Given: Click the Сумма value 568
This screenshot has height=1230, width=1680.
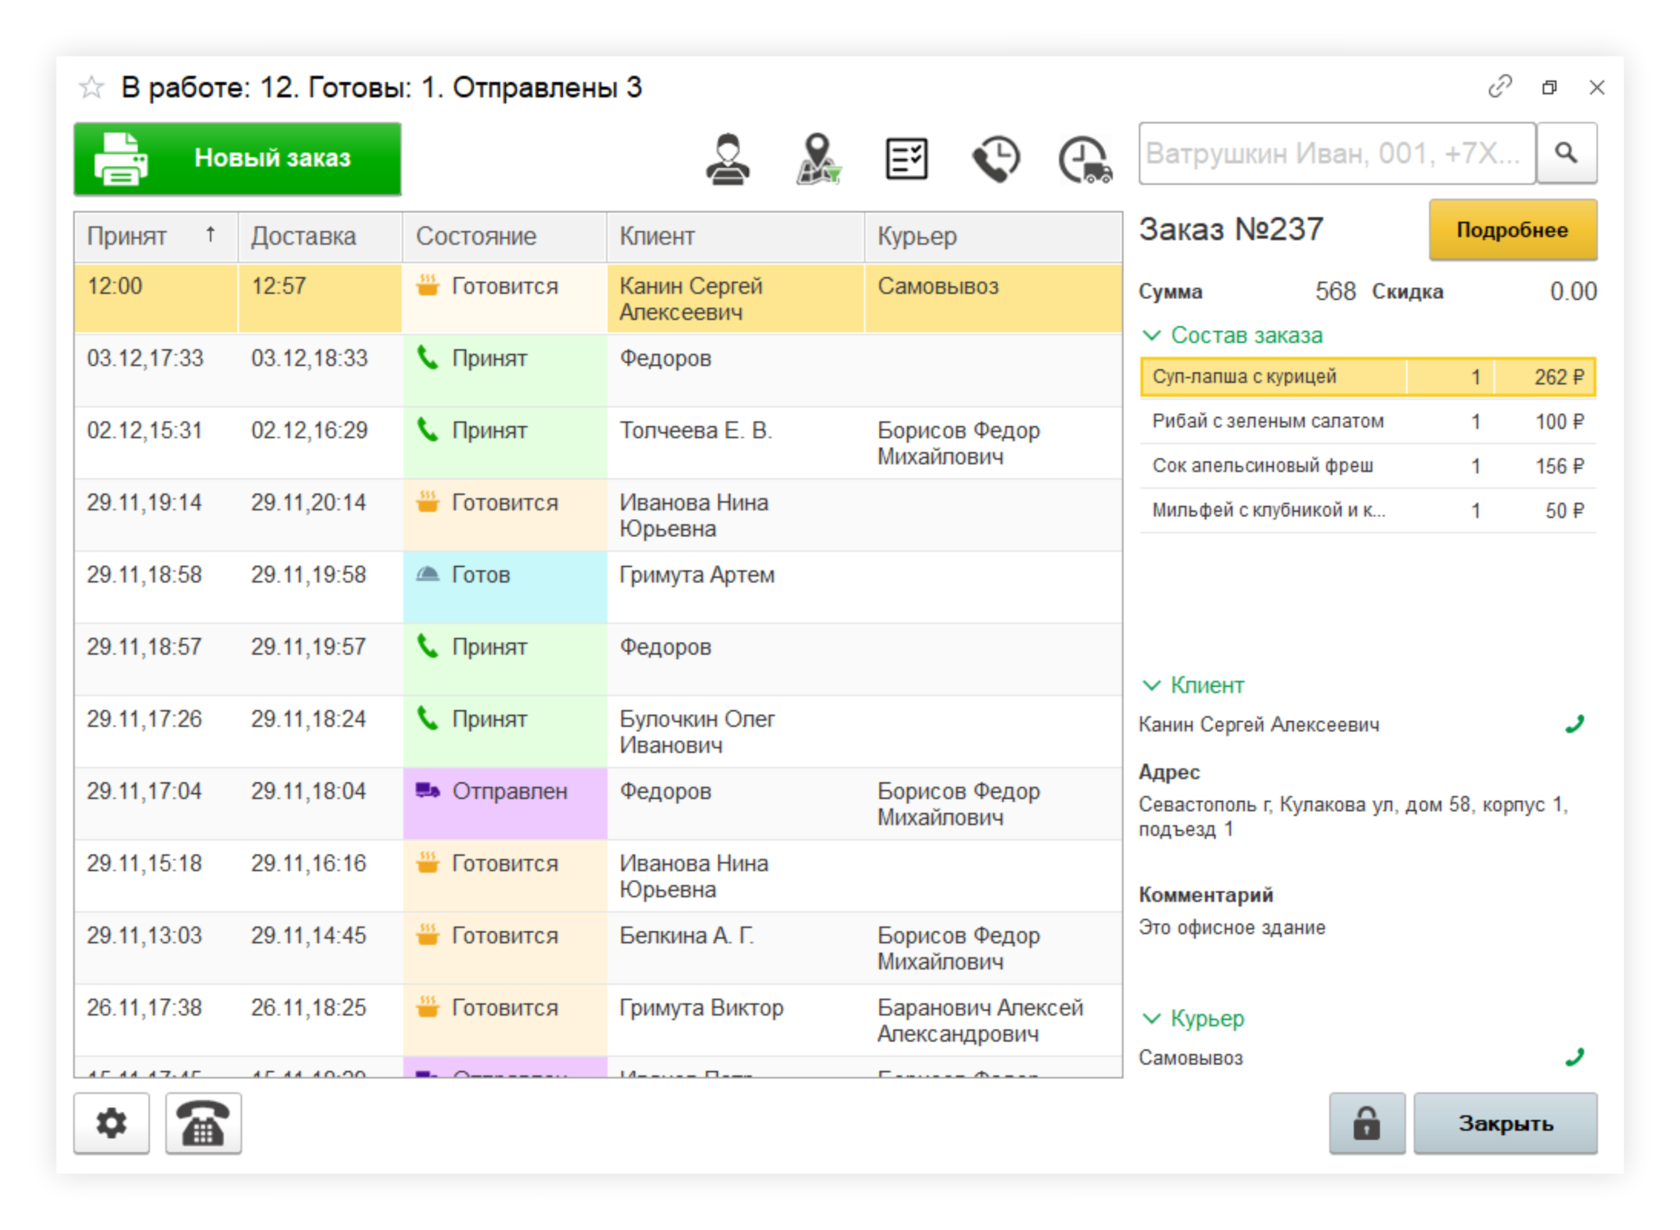Looking at the screenshot, I should click(1335, 291).
